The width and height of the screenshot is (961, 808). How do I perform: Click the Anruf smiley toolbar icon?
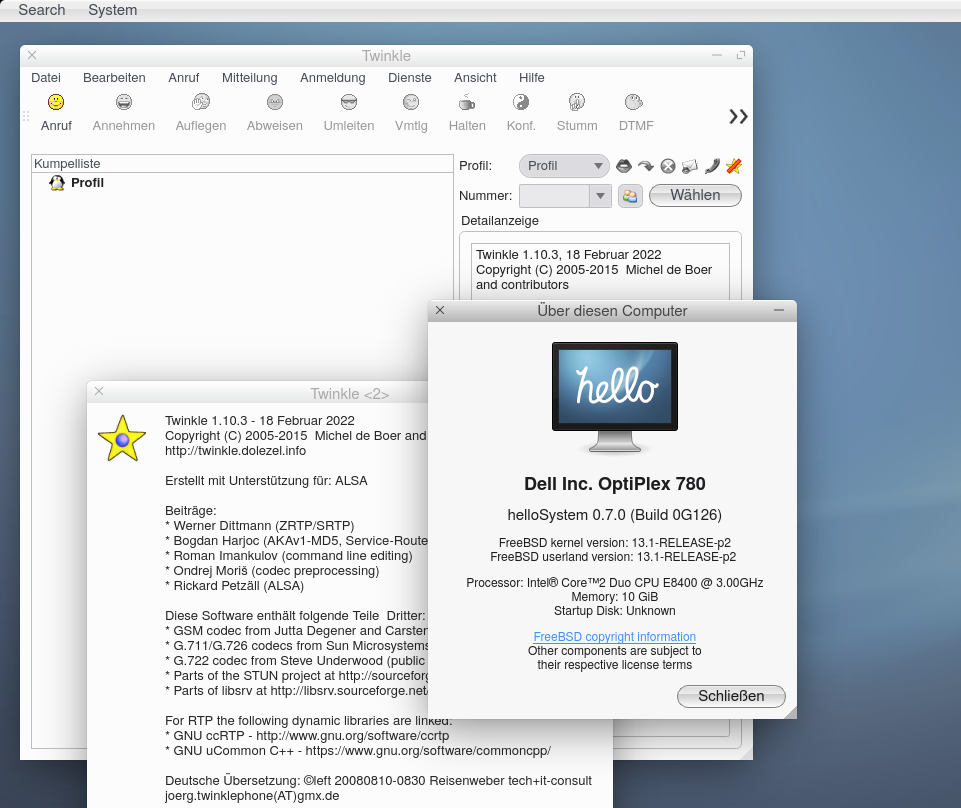tap(56, 102)
